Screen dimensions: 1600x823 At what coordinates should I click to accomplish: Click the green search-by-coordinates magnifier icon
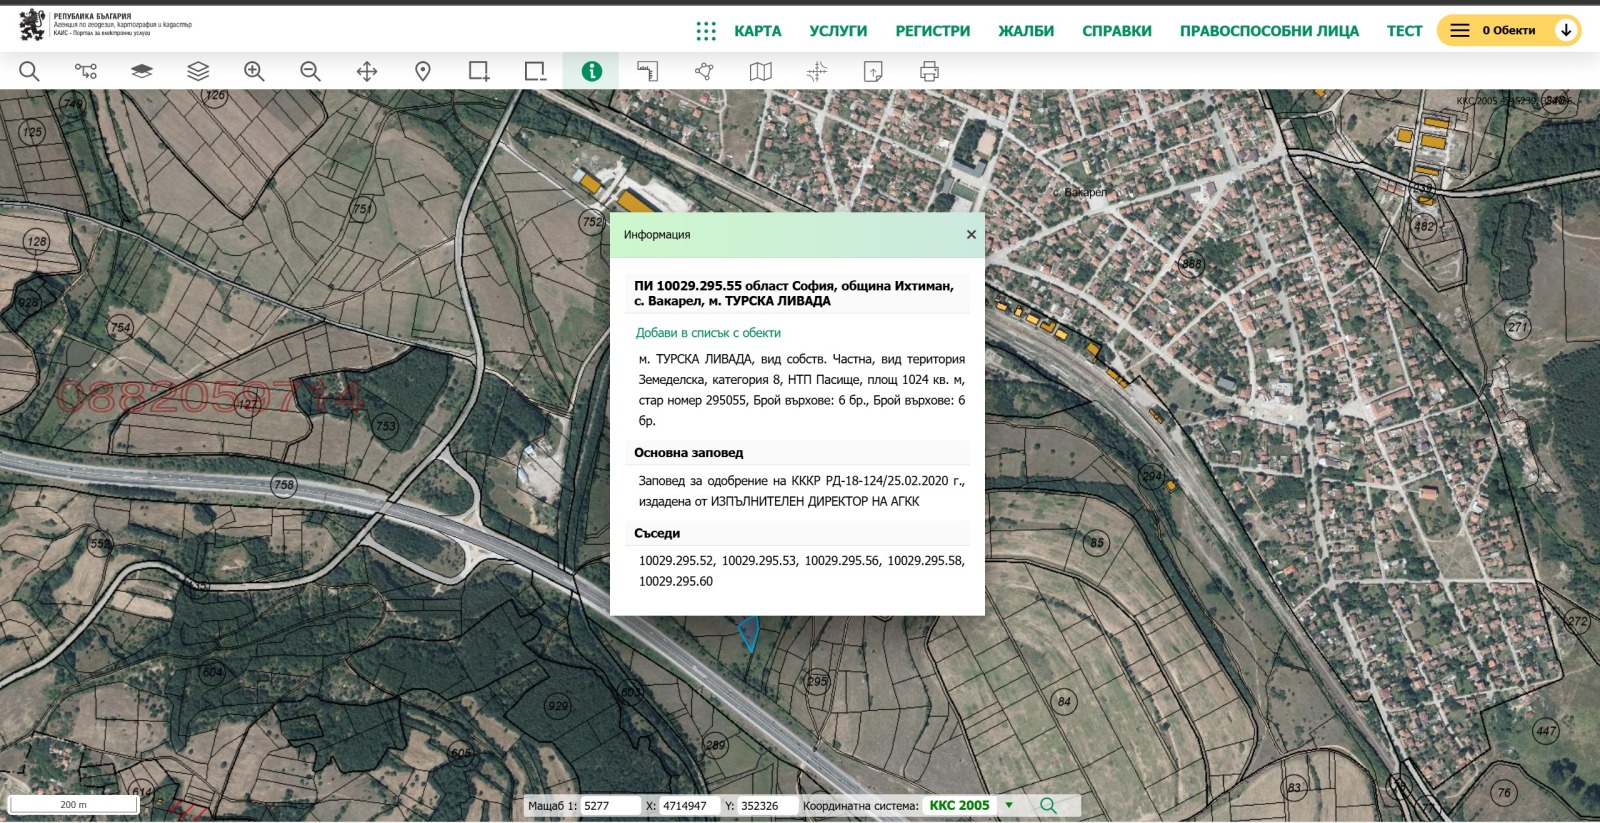(x=1048, y=805)
